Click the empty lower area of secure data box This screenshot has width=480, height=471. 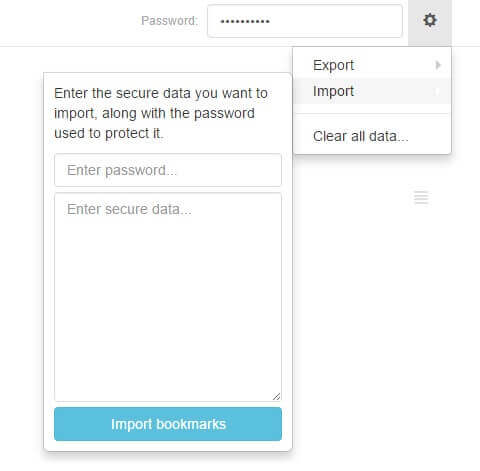click(168, 317)
